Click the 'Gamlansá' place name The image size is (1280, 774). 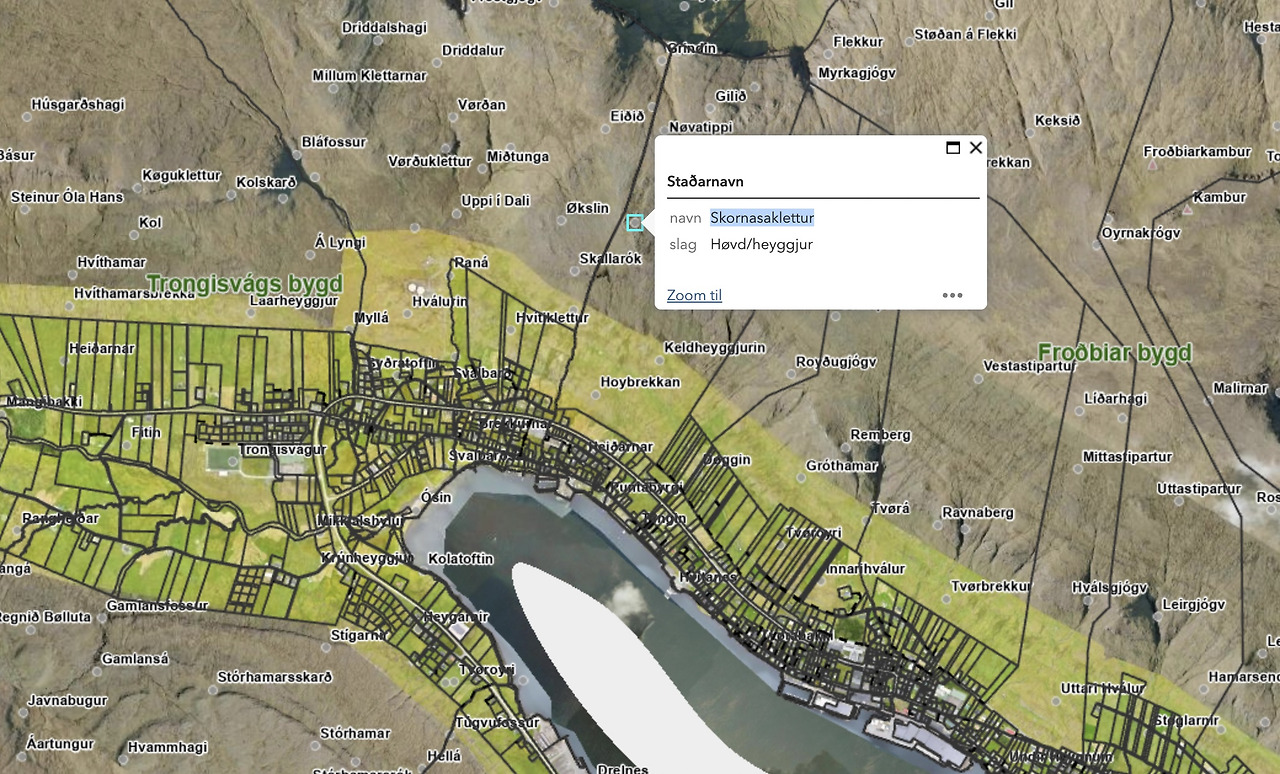pyautogui.click(x=135, y=659)
